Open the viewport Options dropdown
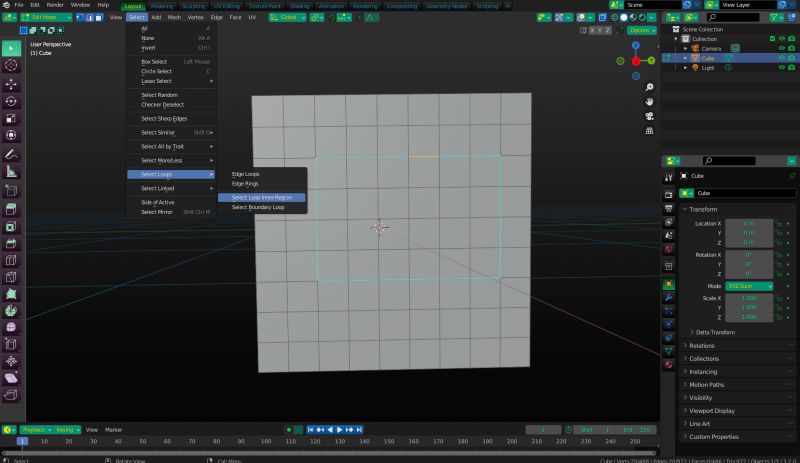The image size is (800, 463). [641, 31]
